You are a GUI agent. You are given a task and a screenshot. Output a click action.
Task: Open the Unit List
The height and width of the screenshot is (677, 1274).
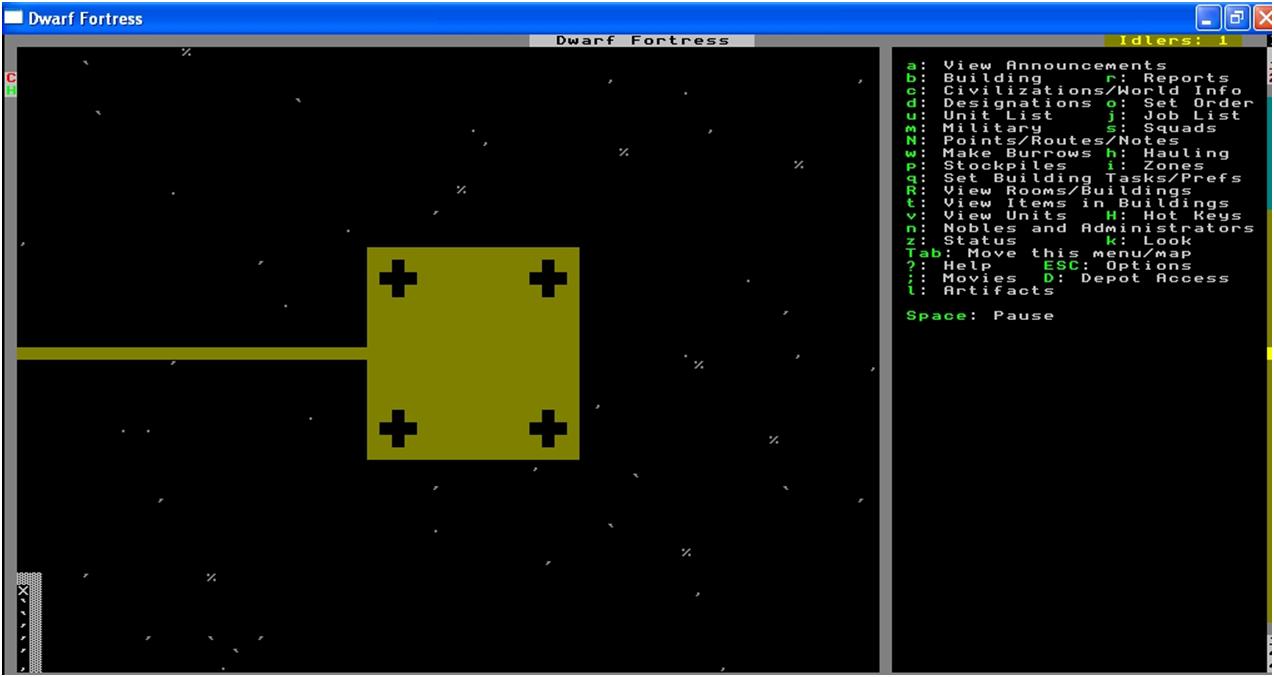[x=980, y=116]
